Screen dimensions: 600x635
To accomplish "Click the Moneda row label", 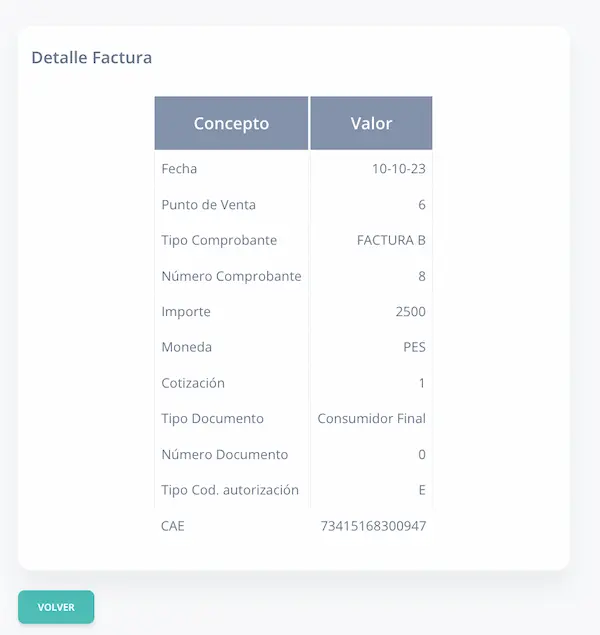I will (186, 348).
